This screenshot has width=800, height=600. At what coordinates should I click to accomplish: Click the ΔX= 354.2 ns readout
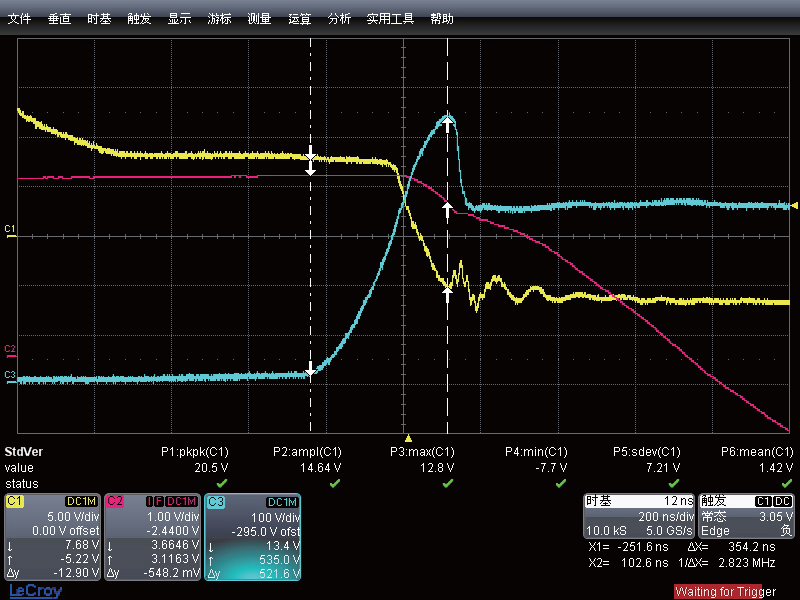[732, 547]
